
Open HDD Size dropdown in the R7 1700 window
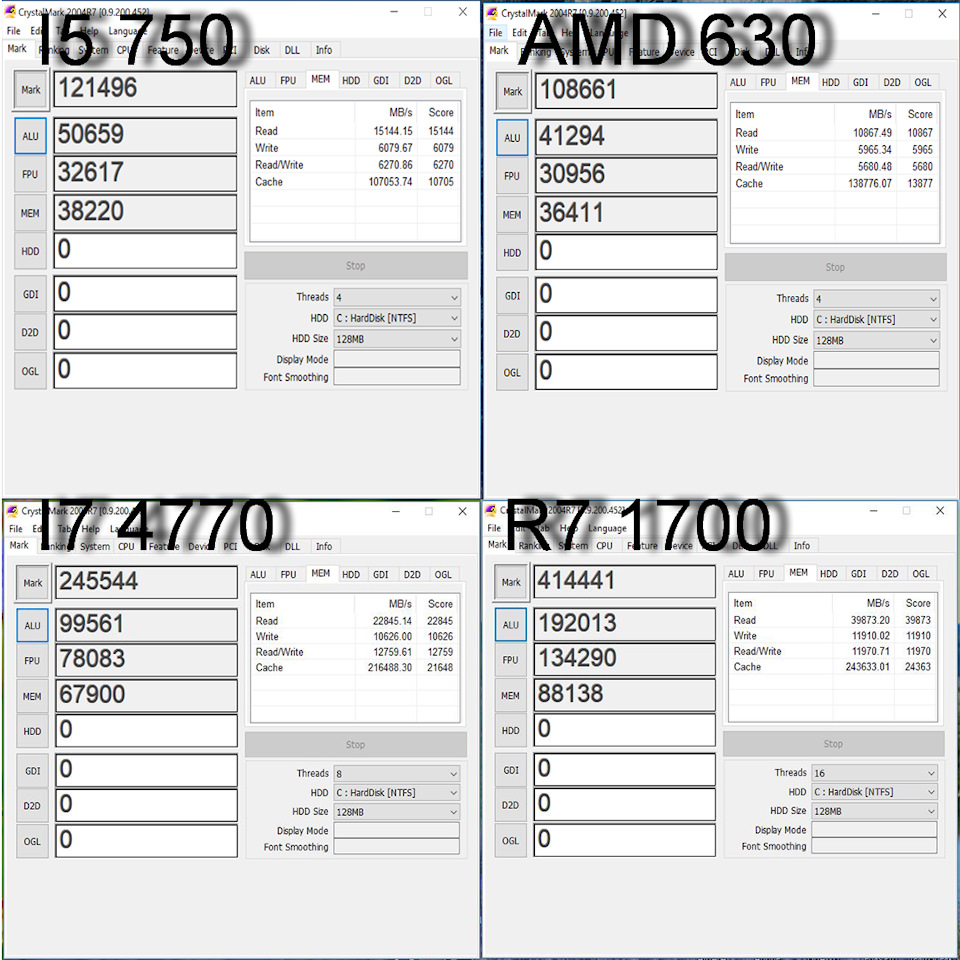874,811
